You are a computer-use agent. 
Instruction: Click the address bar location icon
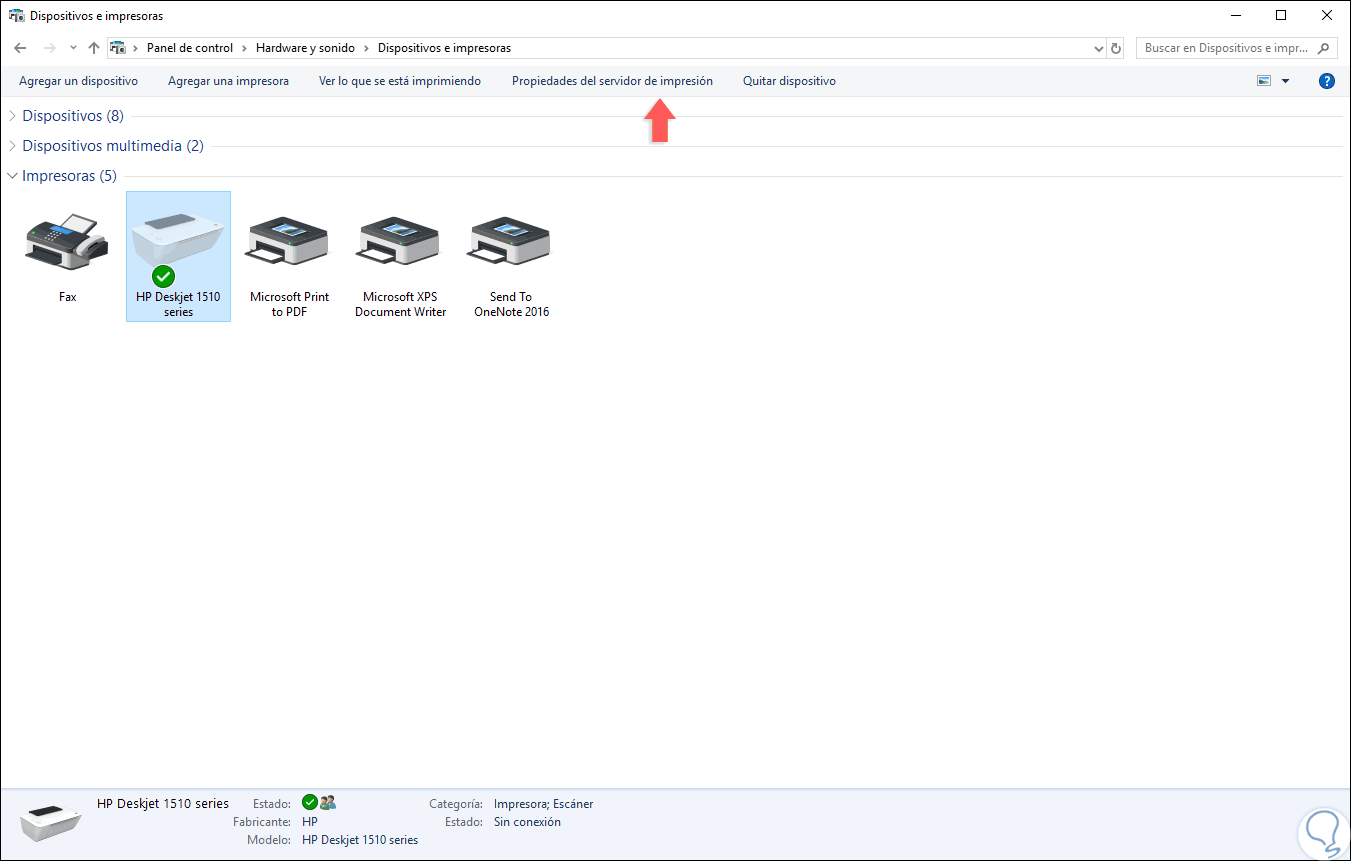pyautogui.click(x=118, y=48)
